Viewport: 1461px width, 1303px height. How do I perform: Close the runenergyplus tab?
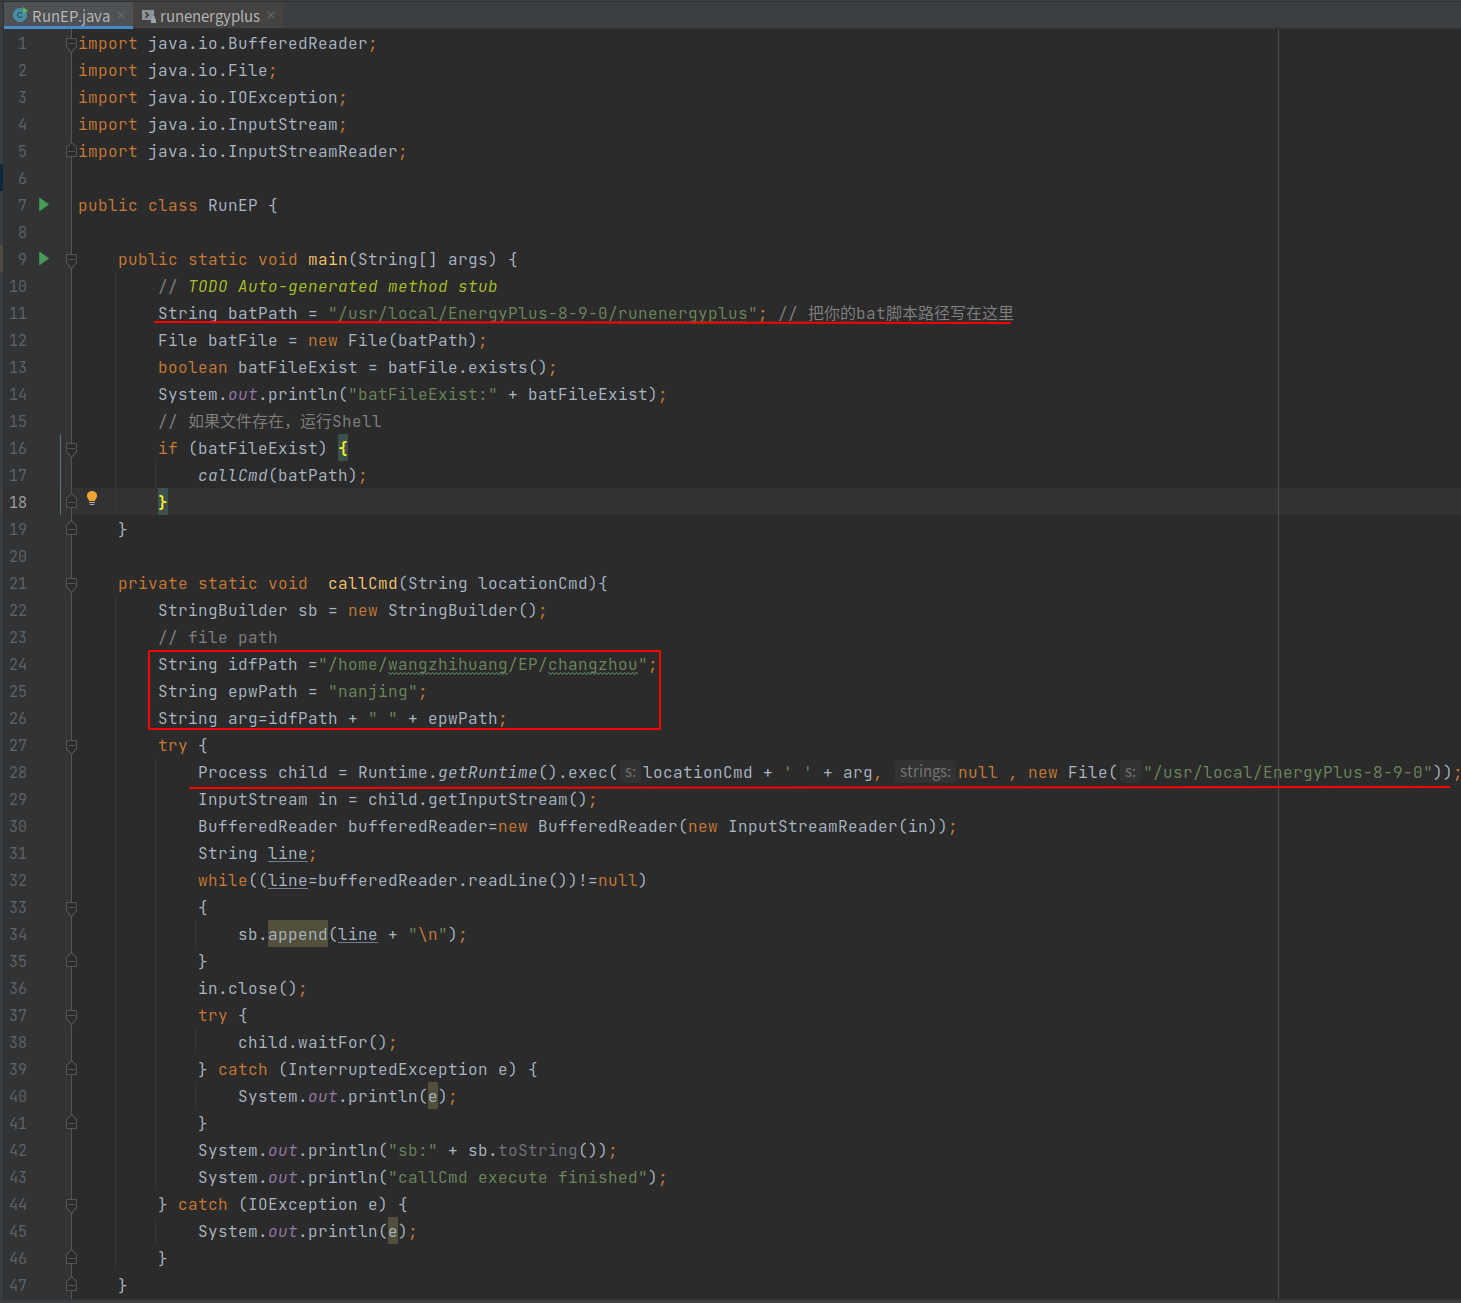(271, 15)
